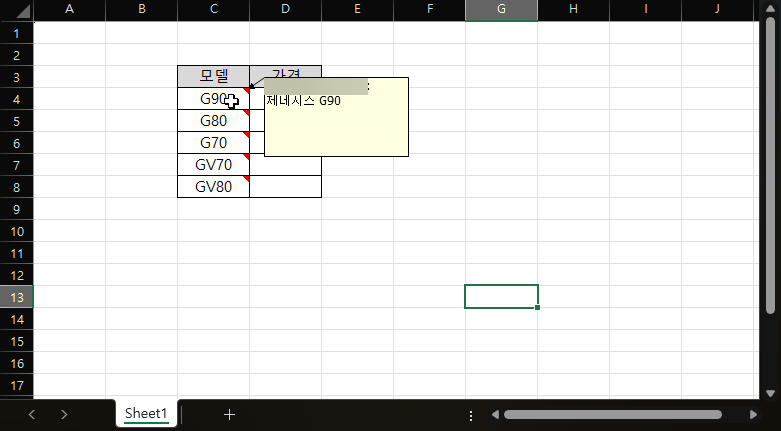Click horizontal scrollbar right arrow
The width and height of the screenshot is (781, 431).
[753, 415]
